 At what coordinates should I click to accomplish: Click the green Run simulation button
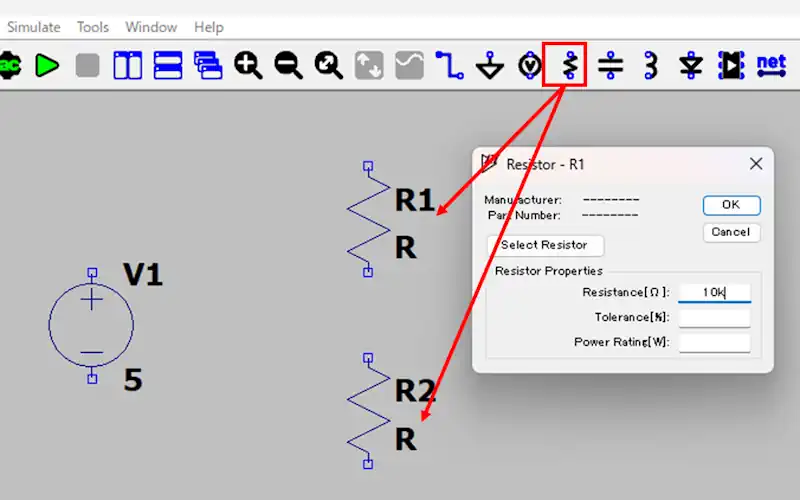pos(47,66)
